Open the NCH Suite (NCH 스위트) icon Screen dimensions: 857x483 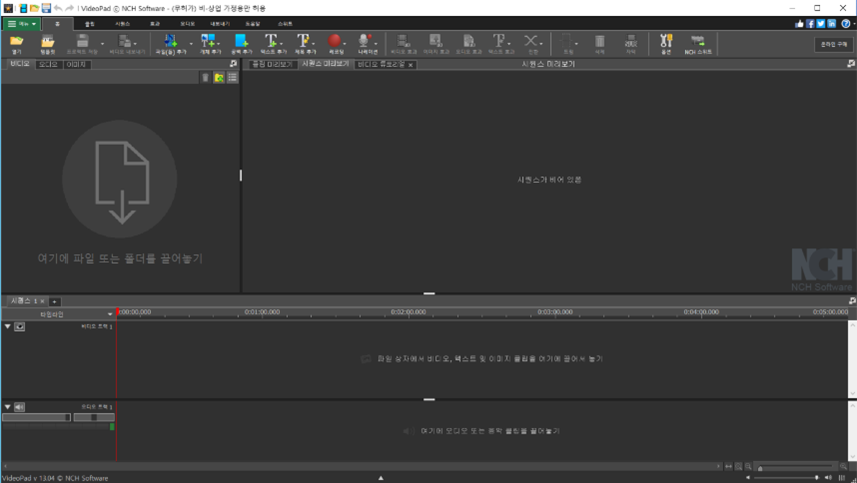coord(698,41)
